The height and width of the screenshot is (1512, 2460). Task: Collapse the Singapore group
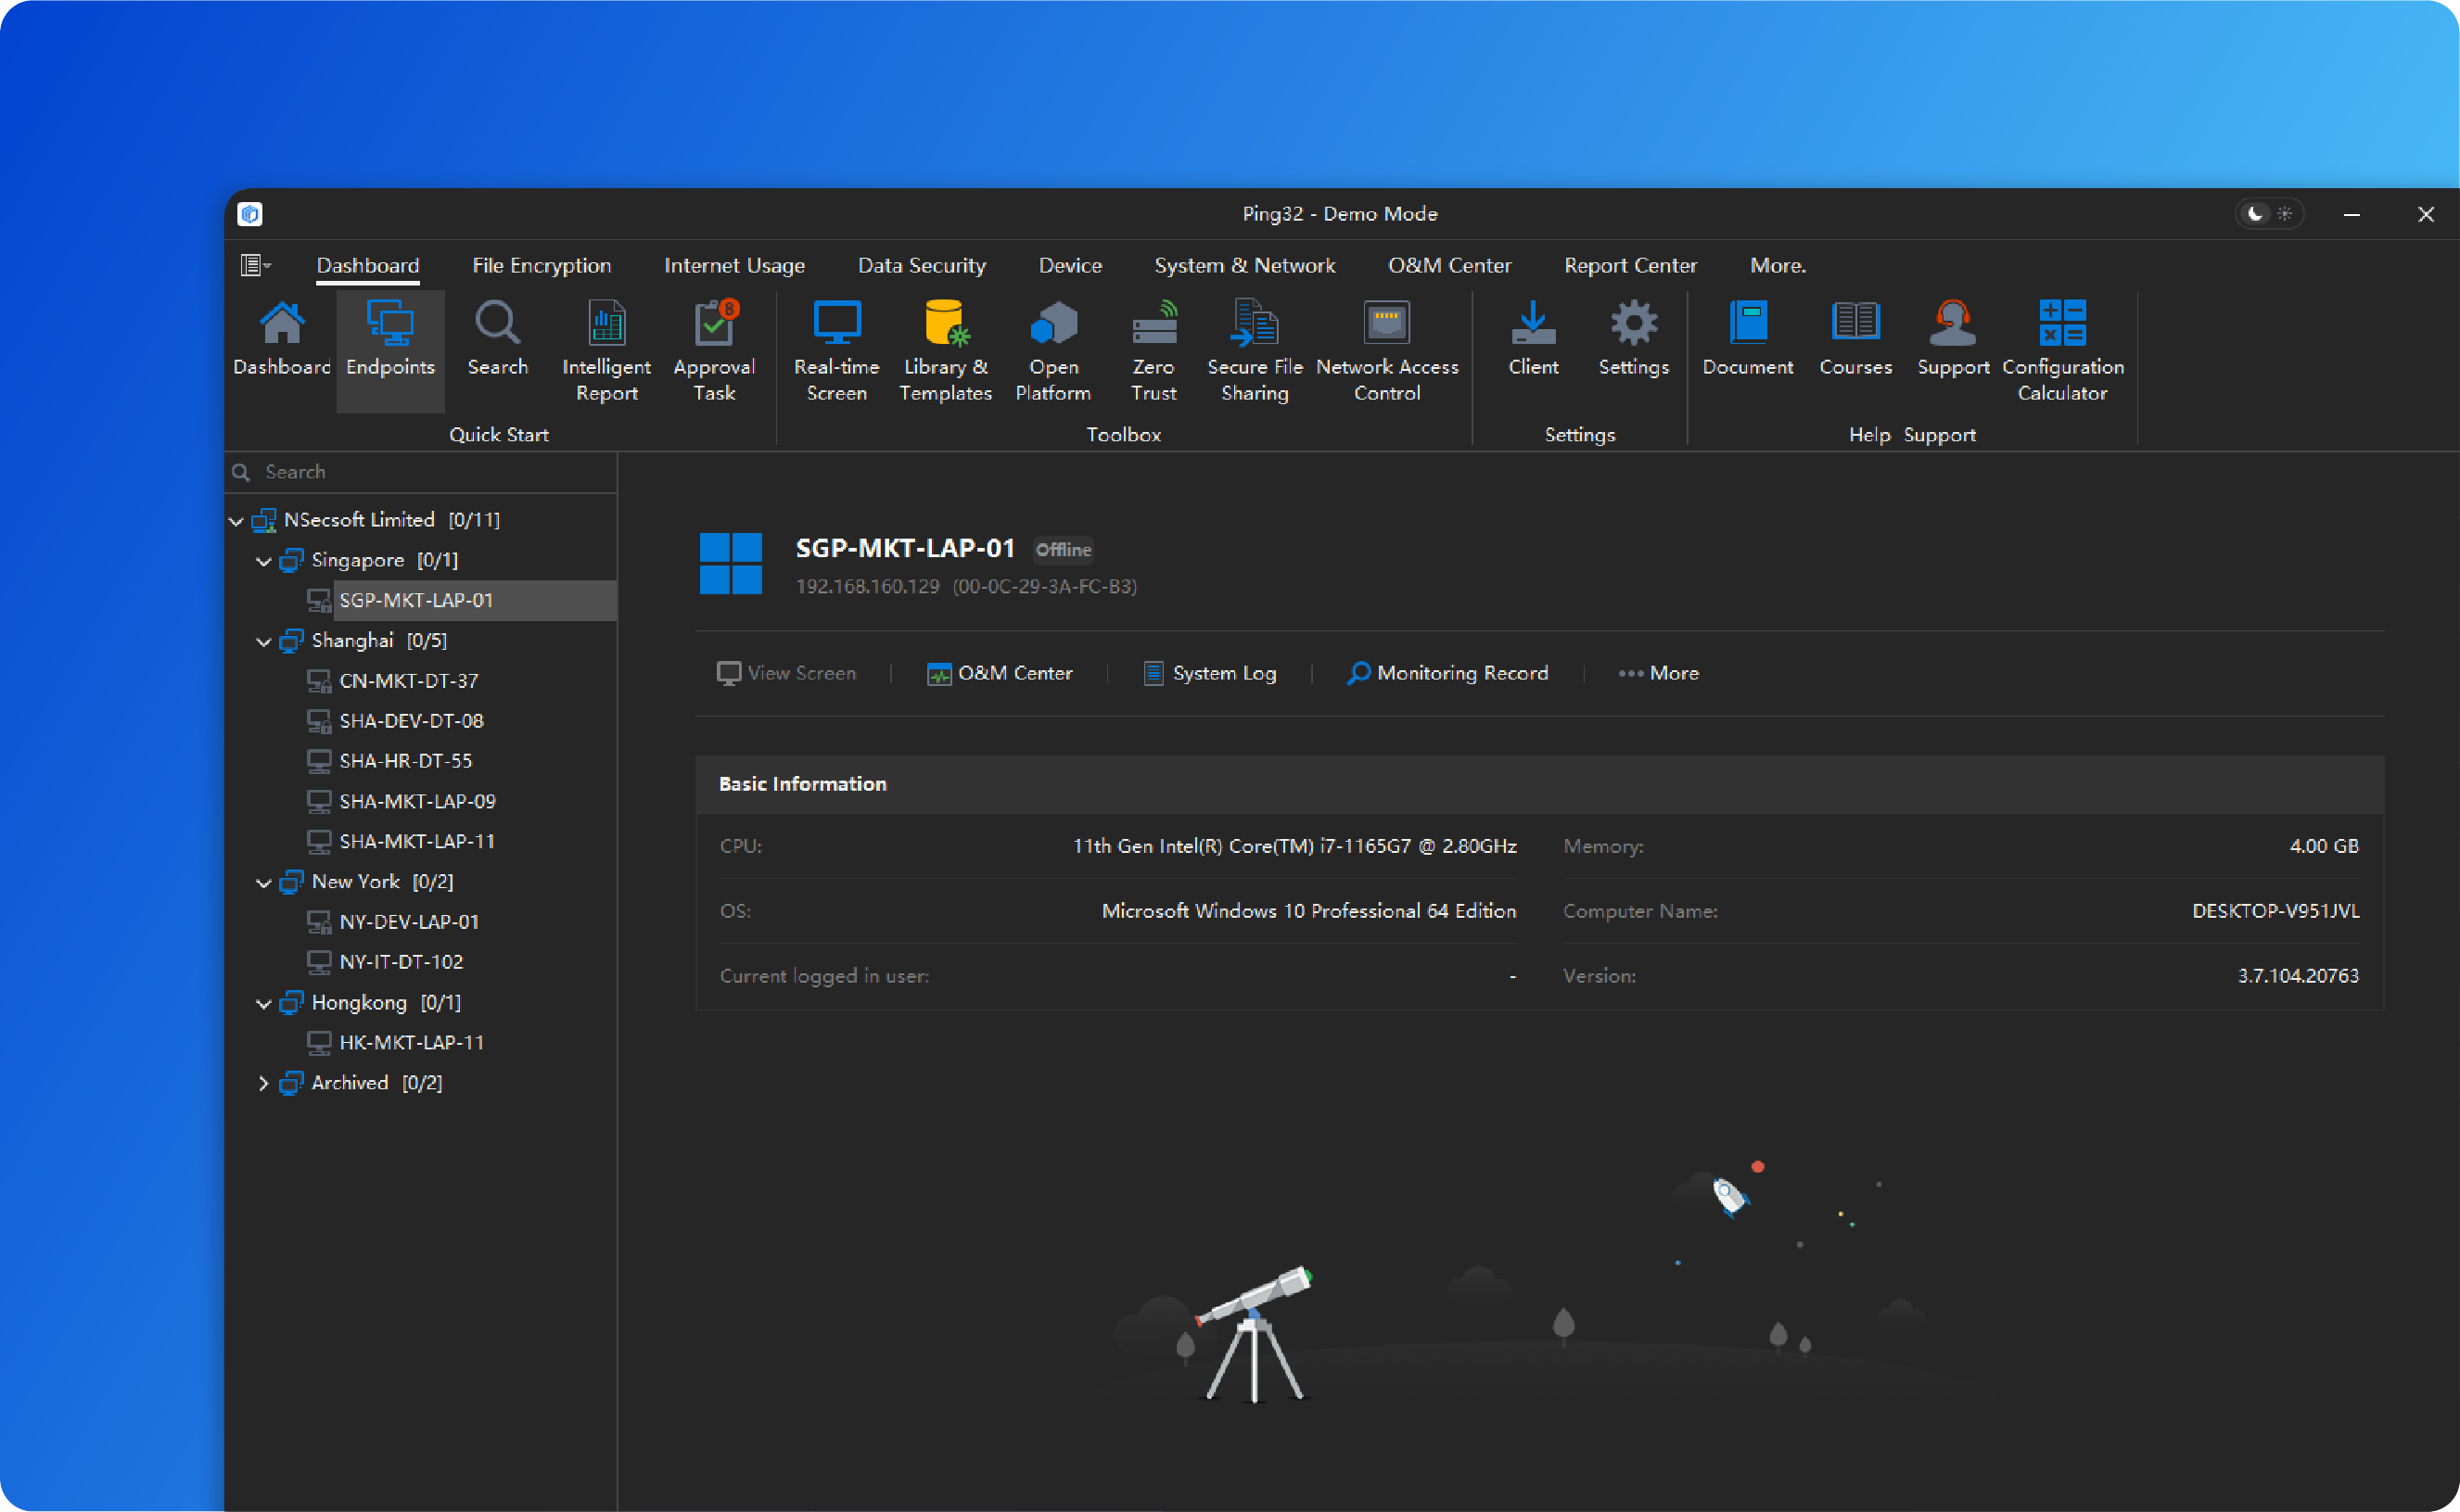click(264, 561)
